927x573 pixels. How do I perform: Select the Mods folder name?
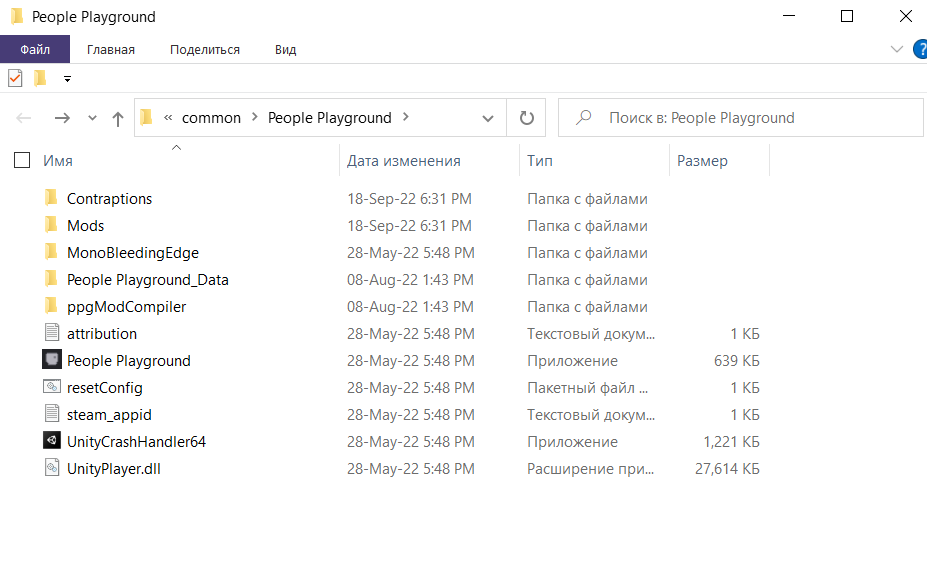coord(85,226)
